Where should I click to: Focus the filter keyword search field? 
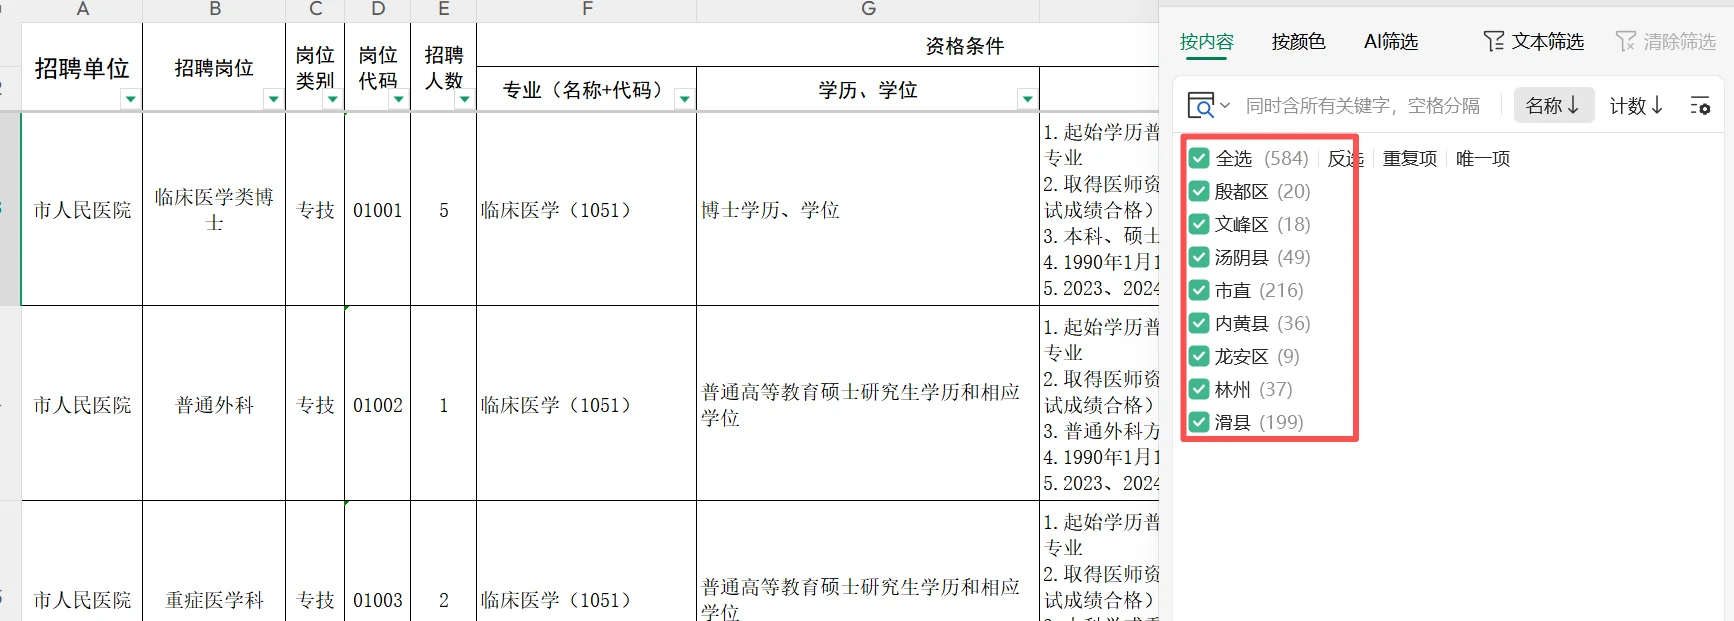(x=1363, y=105)
